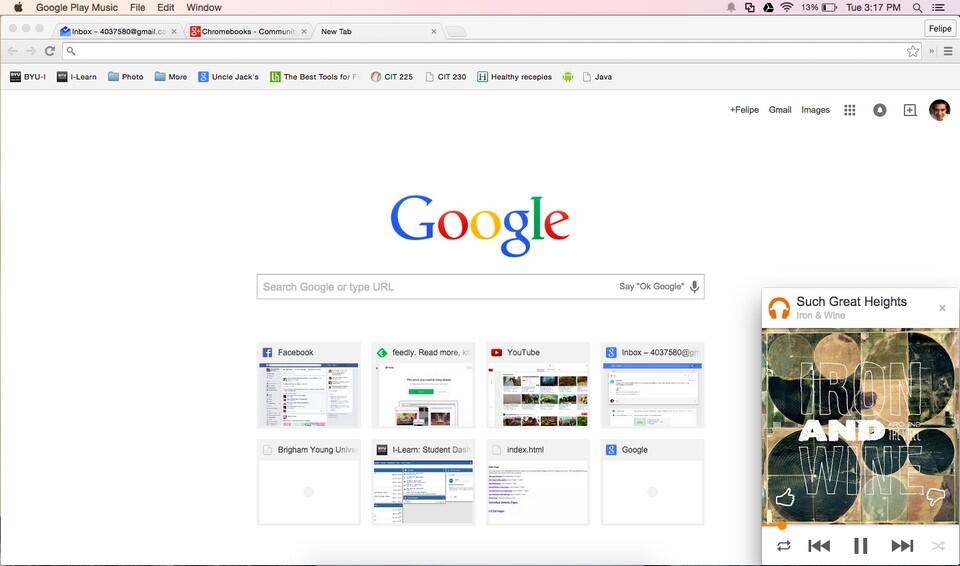Open the CIT 230 bookmark

tap(446, 77)
